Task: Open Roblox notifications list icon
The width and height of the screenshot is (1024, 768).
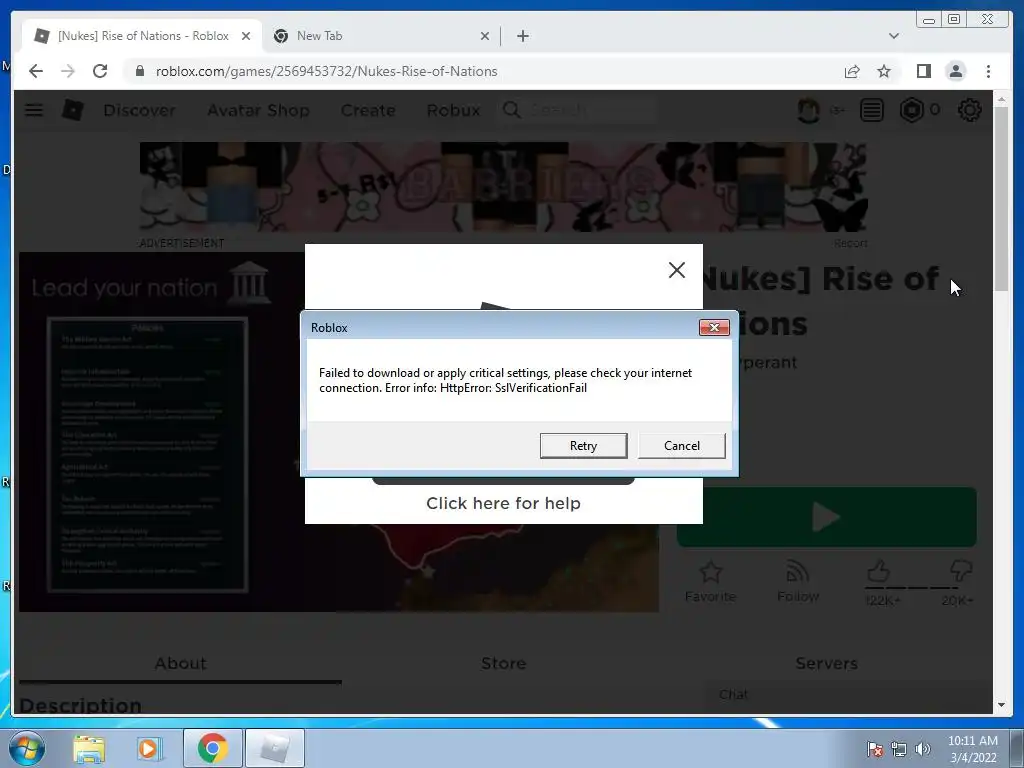Action: 871,110
